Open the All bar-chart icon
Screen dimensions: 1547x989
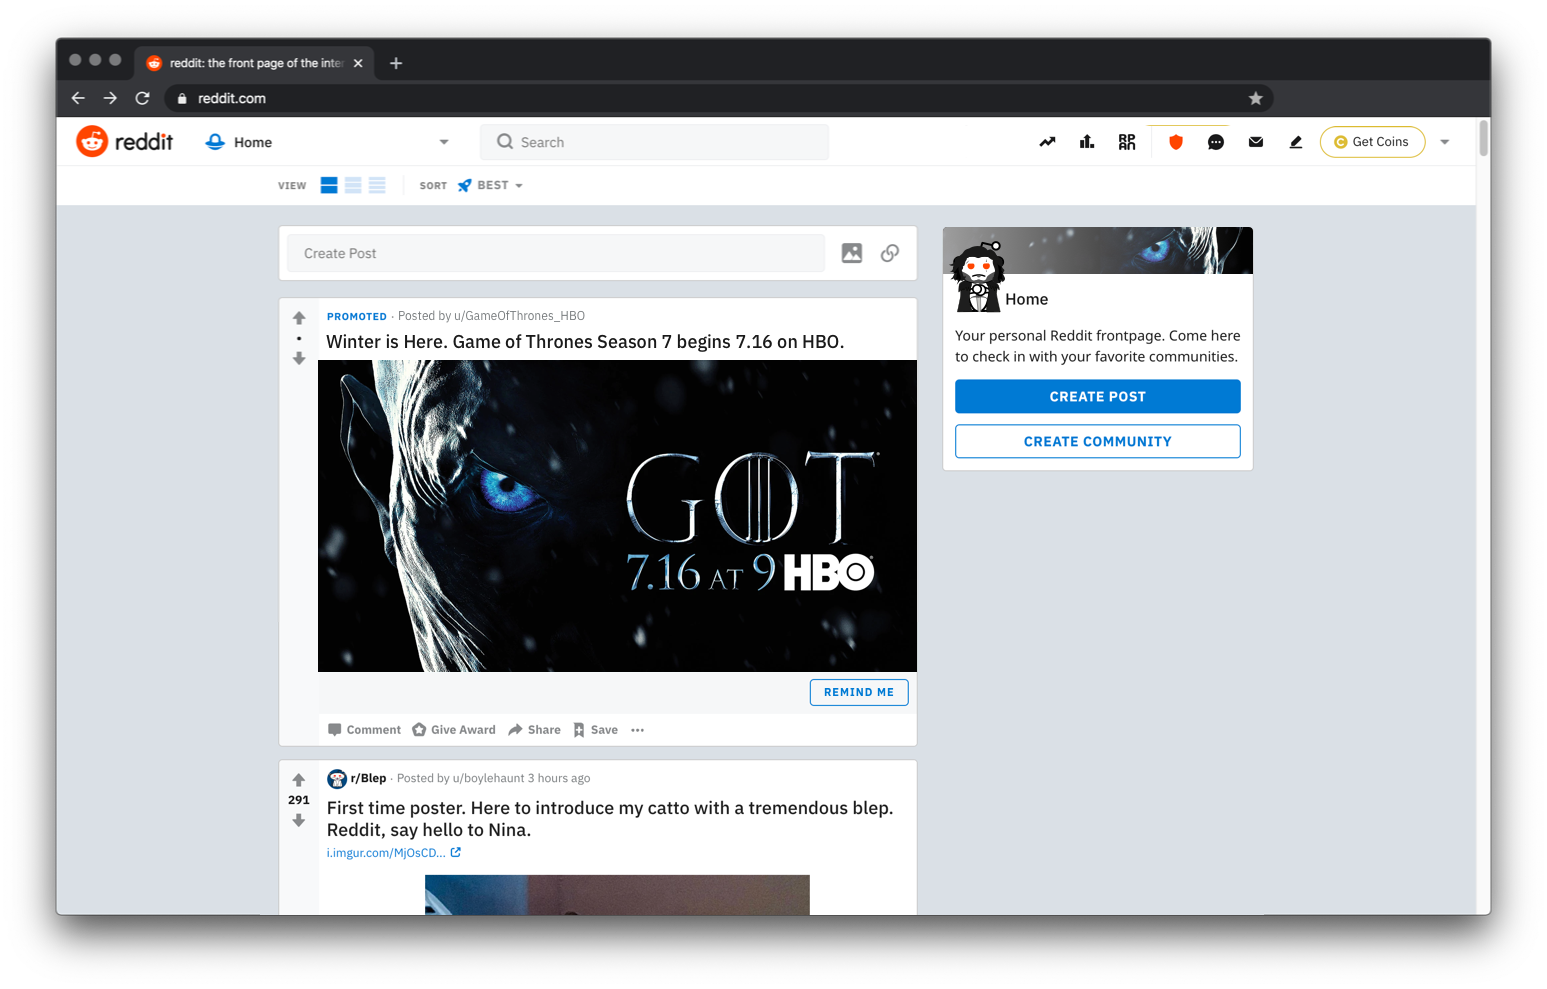coord(1087,142)
